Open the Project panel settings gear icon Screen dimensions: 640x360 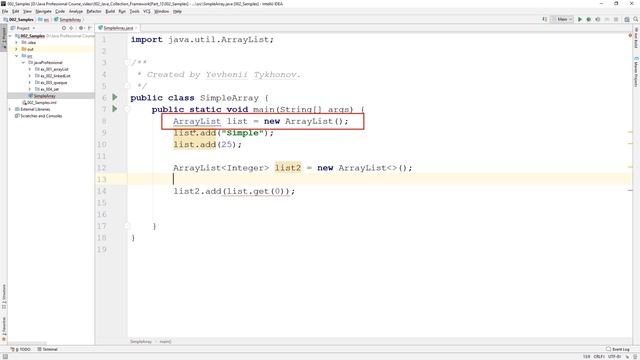(x=81, y=28)
